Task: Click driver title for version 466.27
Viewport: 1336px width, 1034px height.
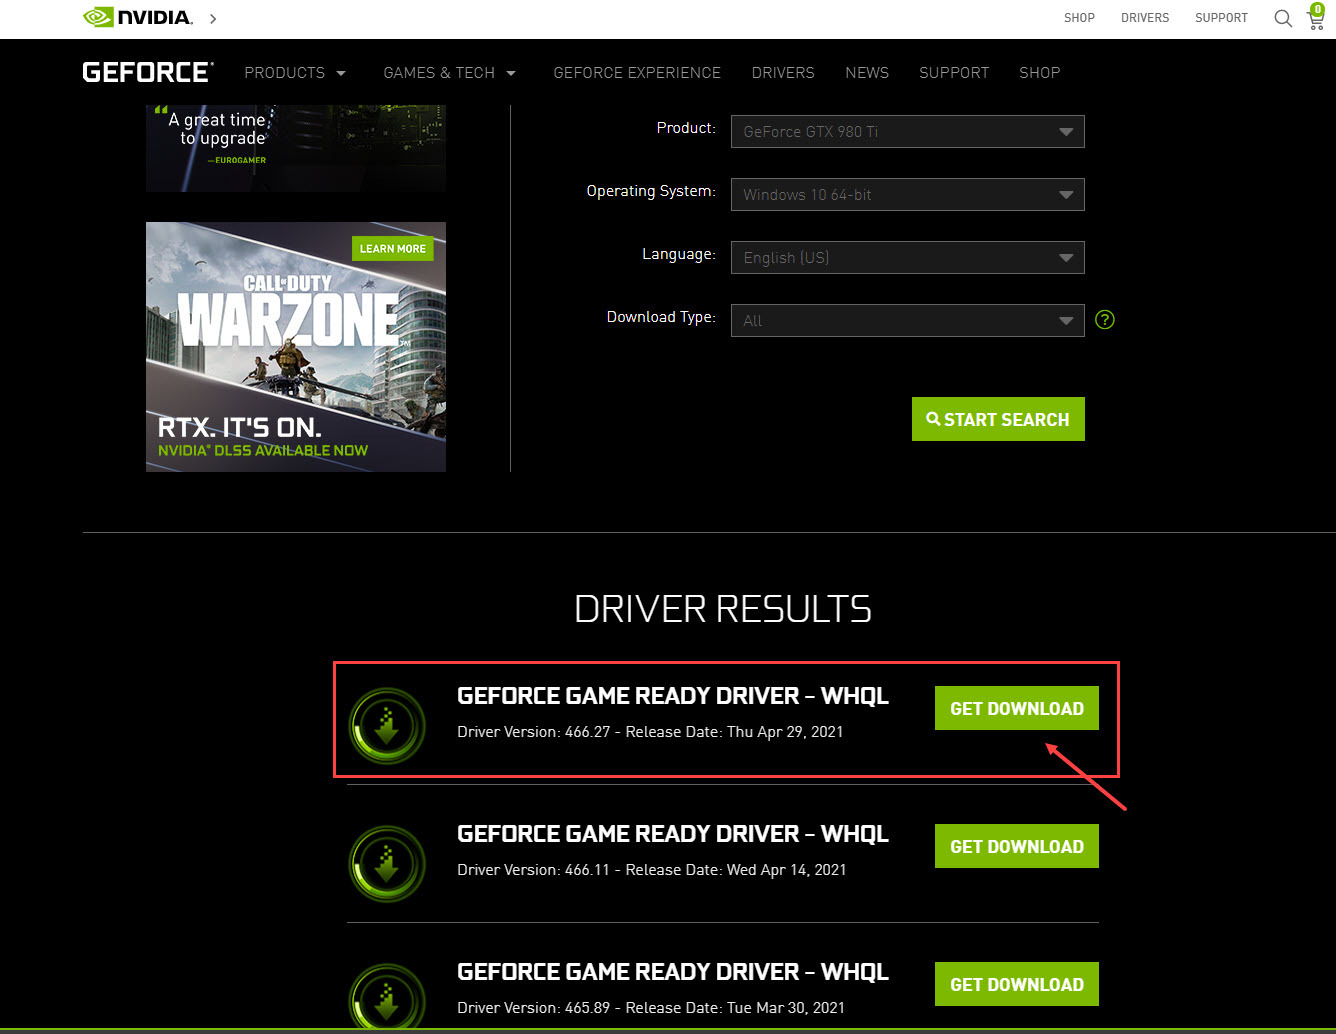Action: (673, 696)
